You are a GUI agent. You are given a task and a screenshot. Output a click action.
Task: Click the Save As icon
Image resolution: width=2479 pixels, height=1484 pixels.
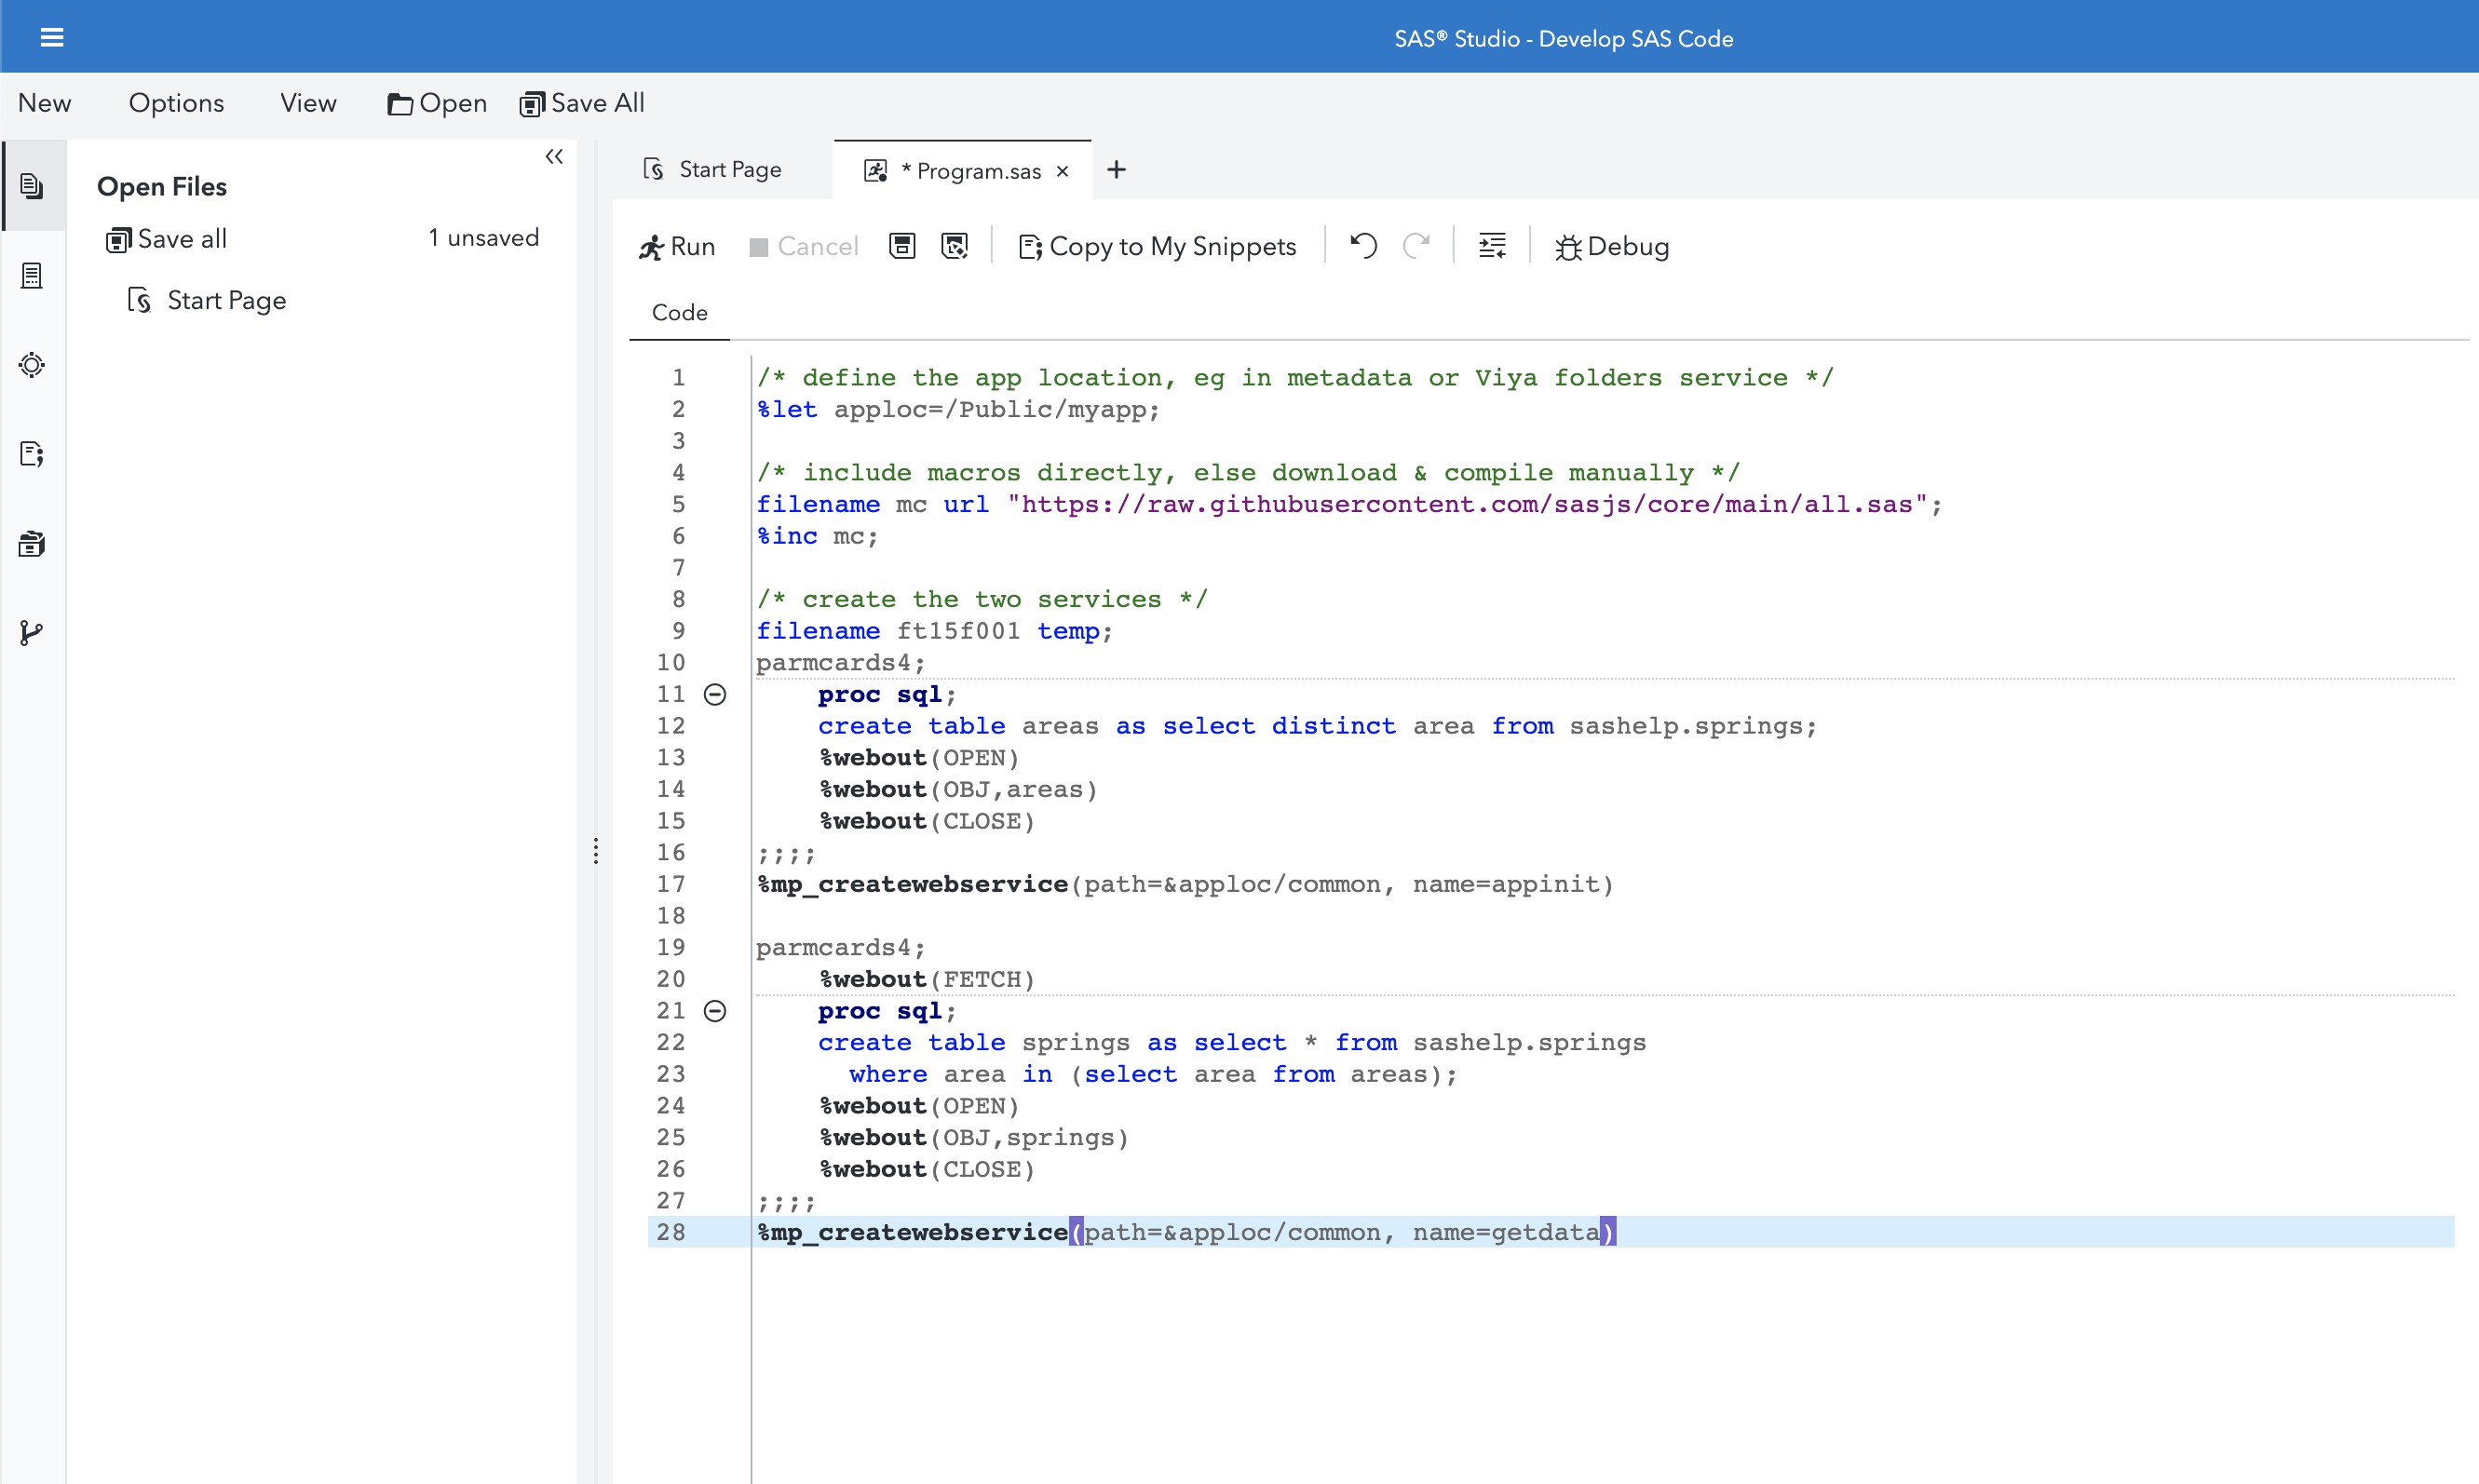955,246
